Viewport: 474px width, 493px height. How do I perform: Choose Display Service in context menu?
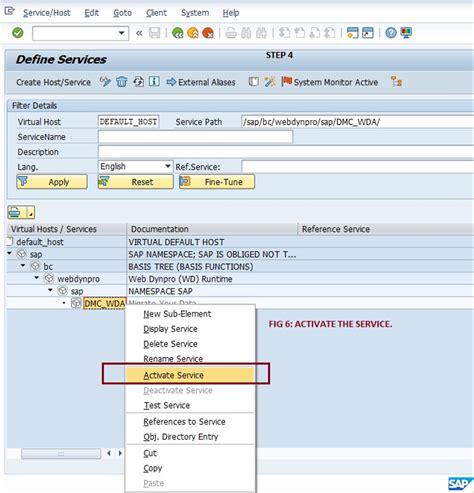(x=191, y=329)
